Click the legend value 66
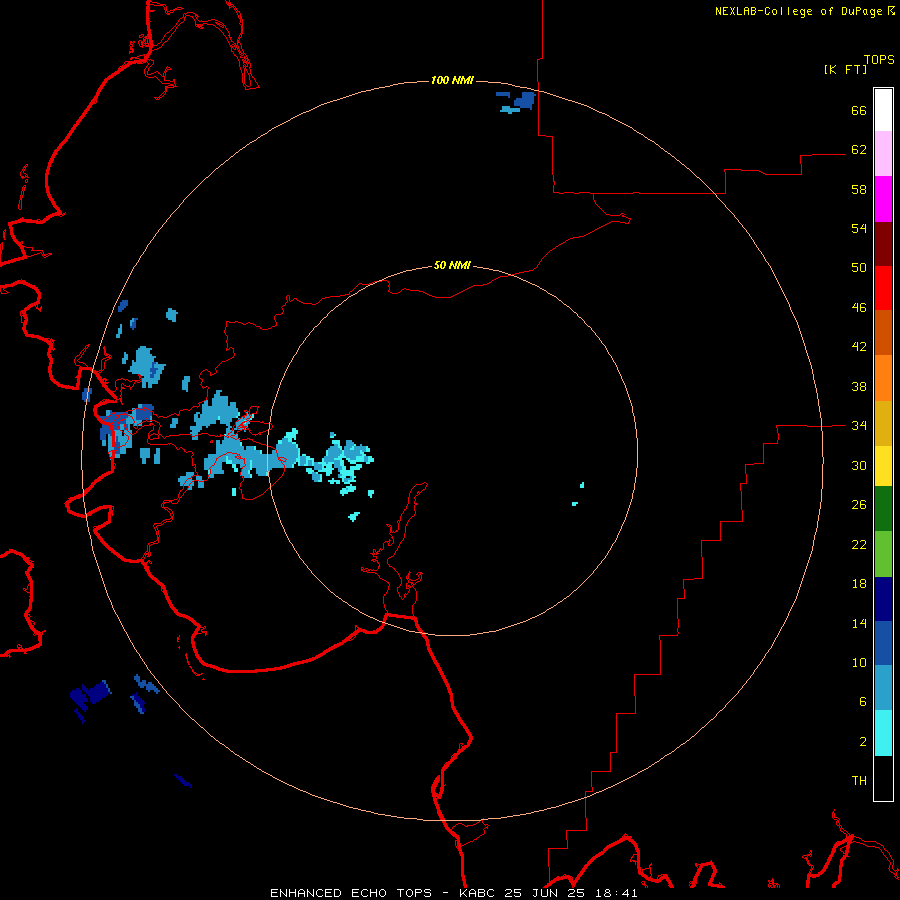Screen dimensions: 900x900 point(859,110)
